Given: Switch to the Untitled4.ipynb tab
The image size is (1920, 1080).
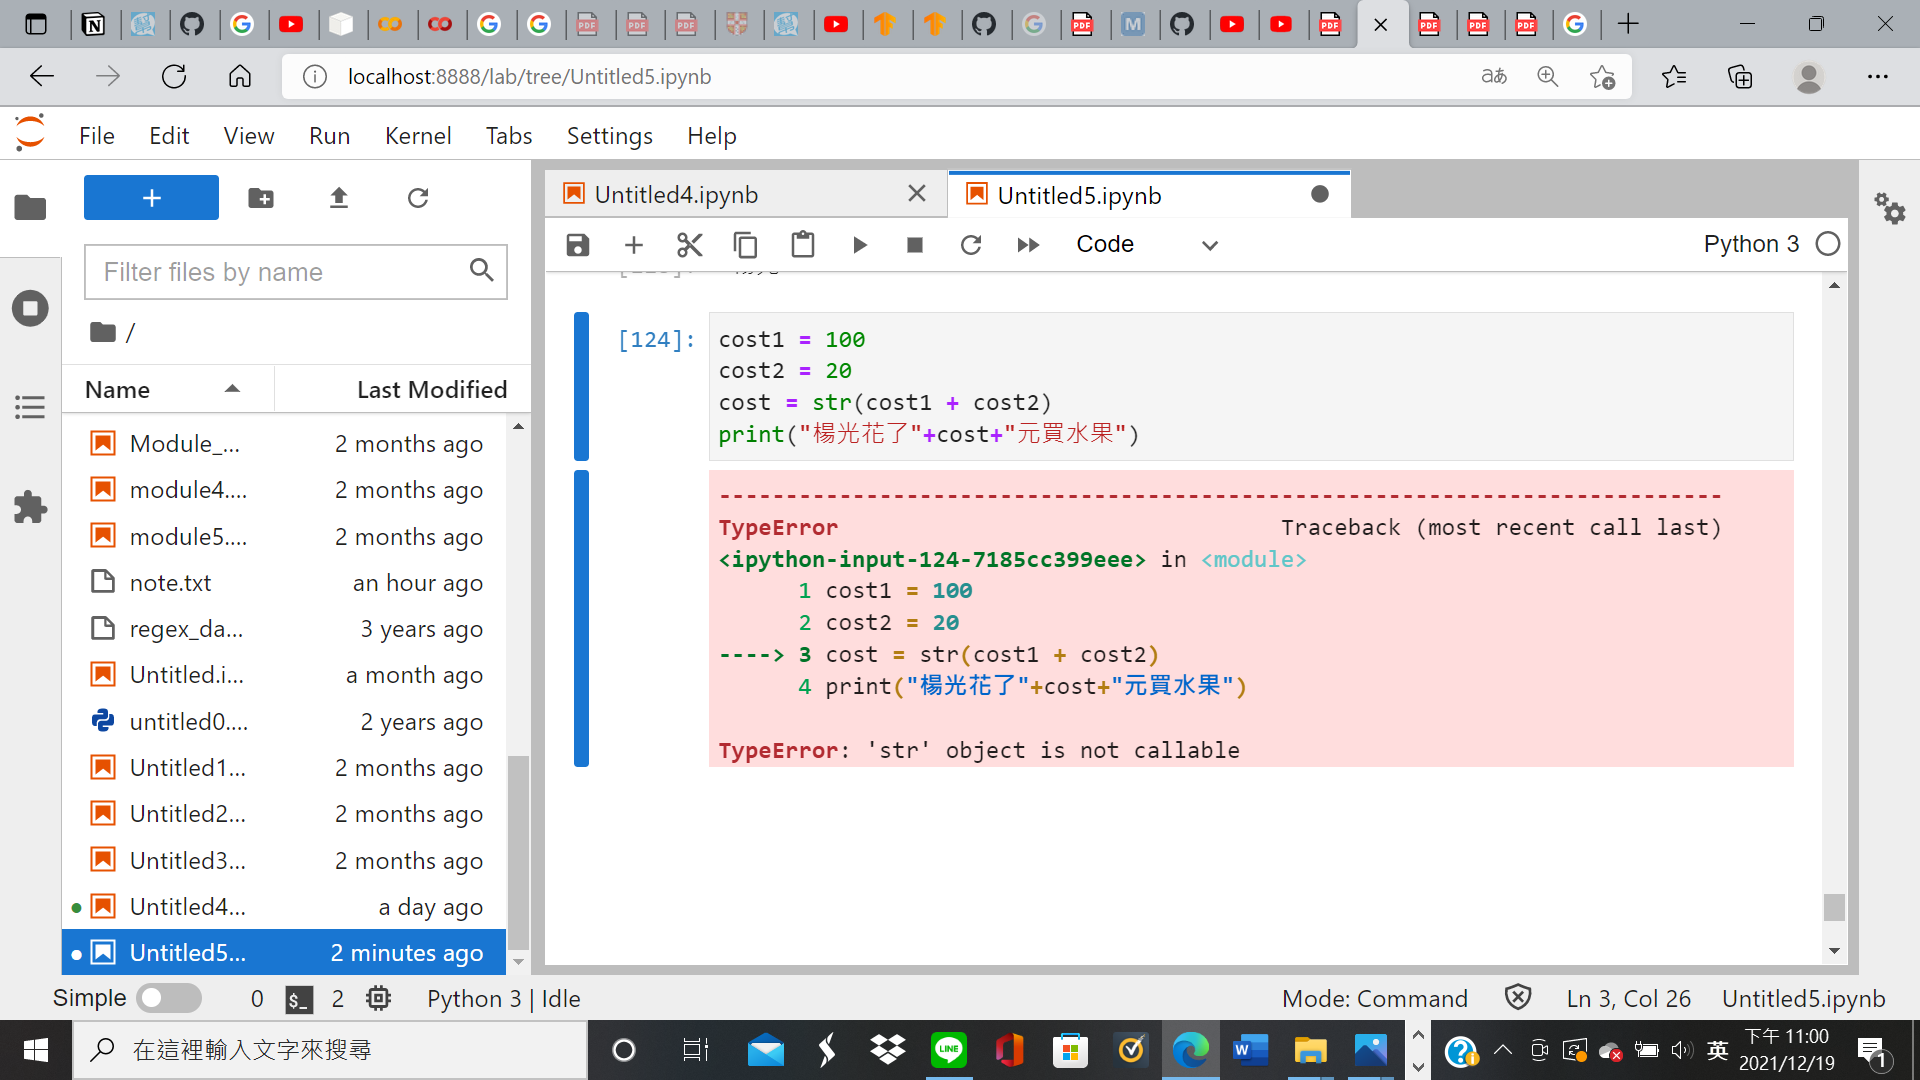Looking at the screenshot, I should (x=676, y=194).
